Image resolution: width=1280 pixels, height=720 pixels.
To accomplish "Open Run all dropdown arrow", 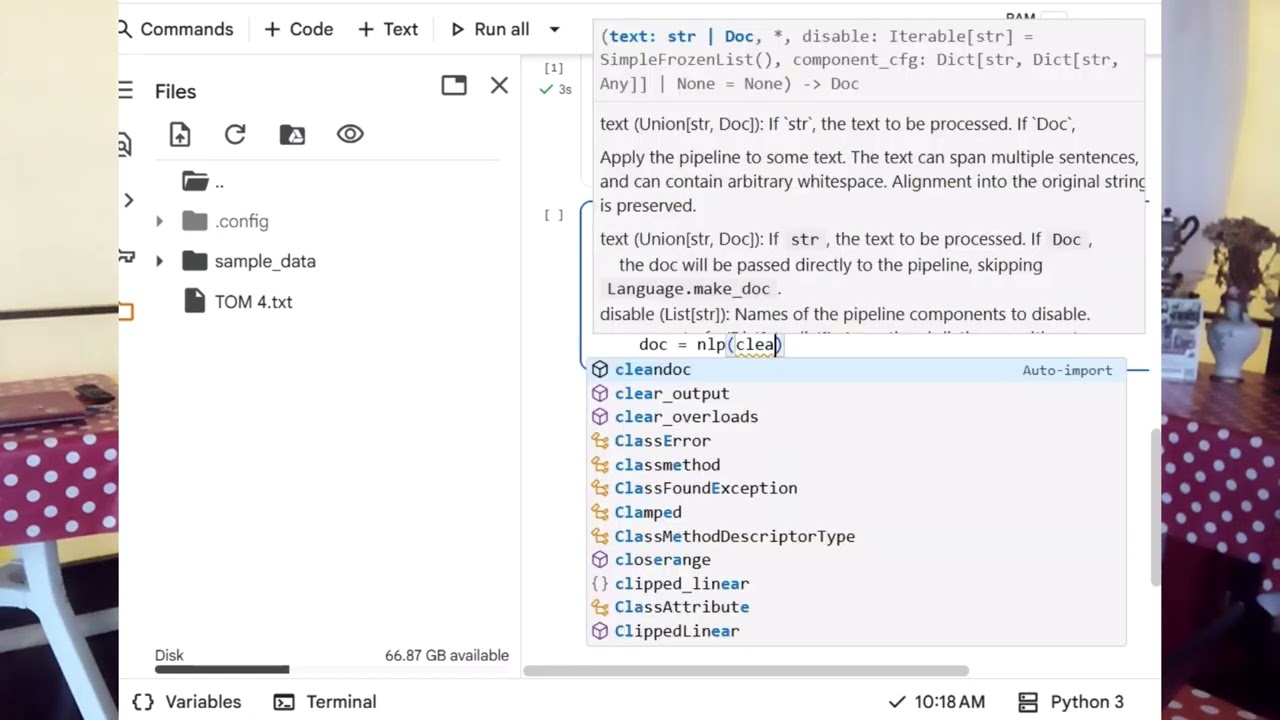I will [555, 30].
